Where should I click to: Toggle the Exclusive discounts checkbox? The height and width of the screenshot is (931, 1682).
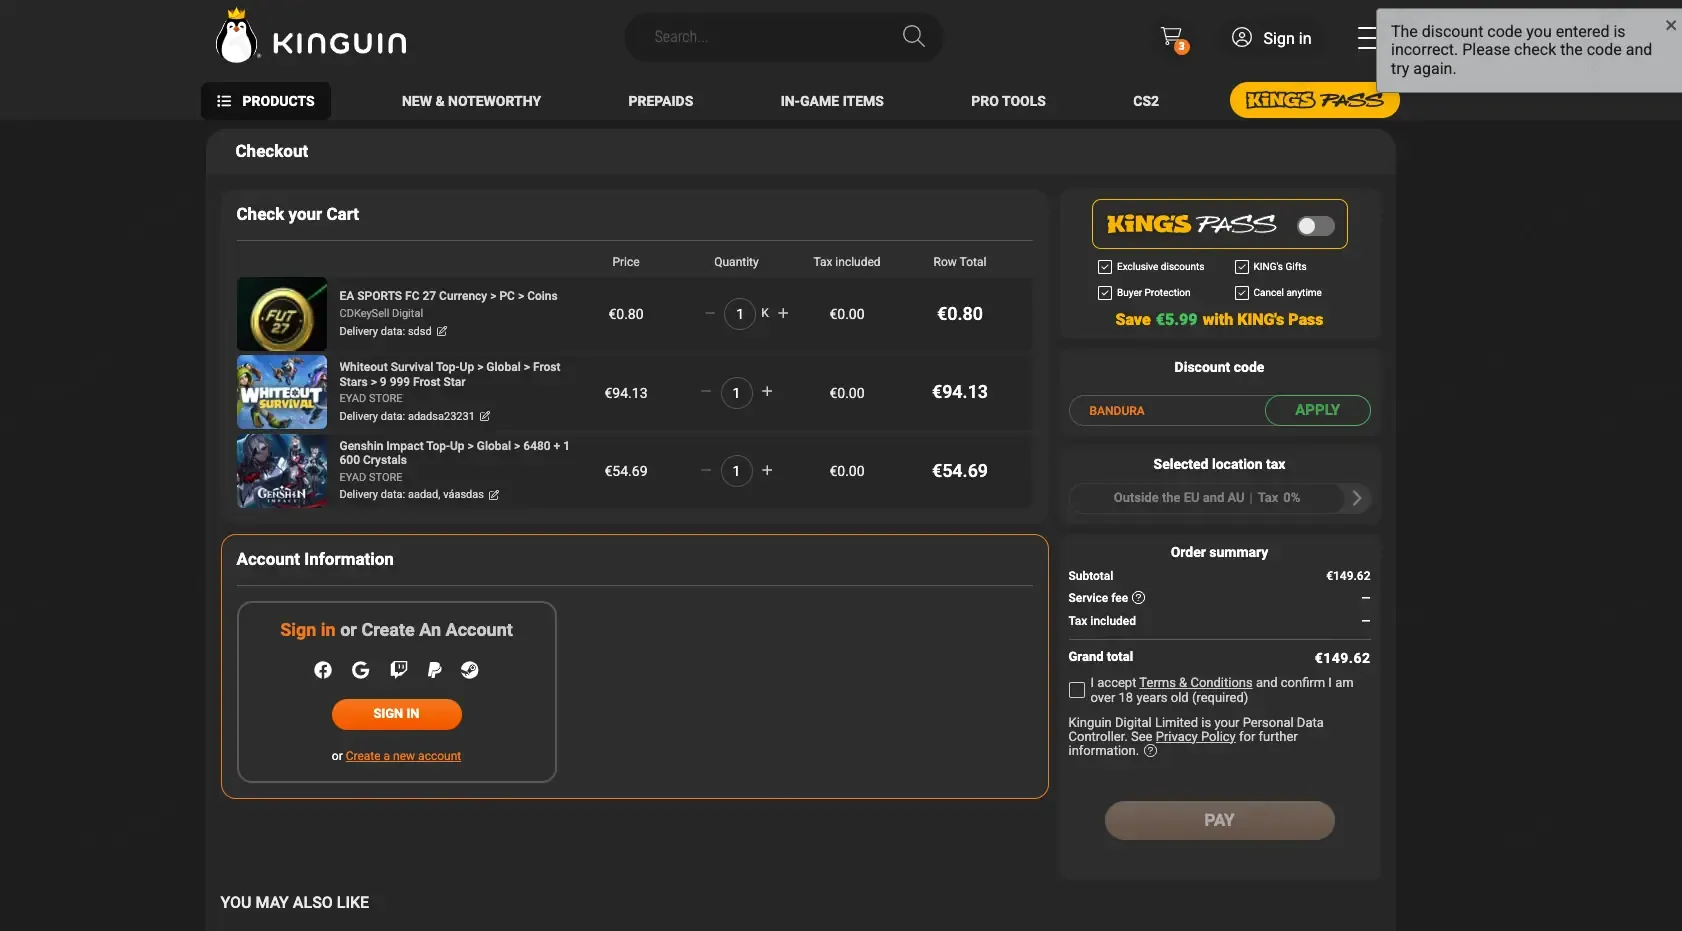pyautogui.click(x=1105, y=267)
